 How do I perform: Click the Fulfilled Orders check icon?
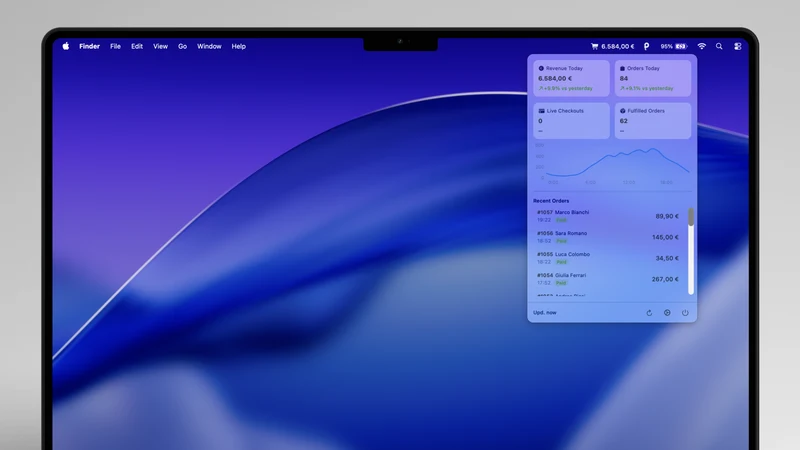[x=622, y=111]
